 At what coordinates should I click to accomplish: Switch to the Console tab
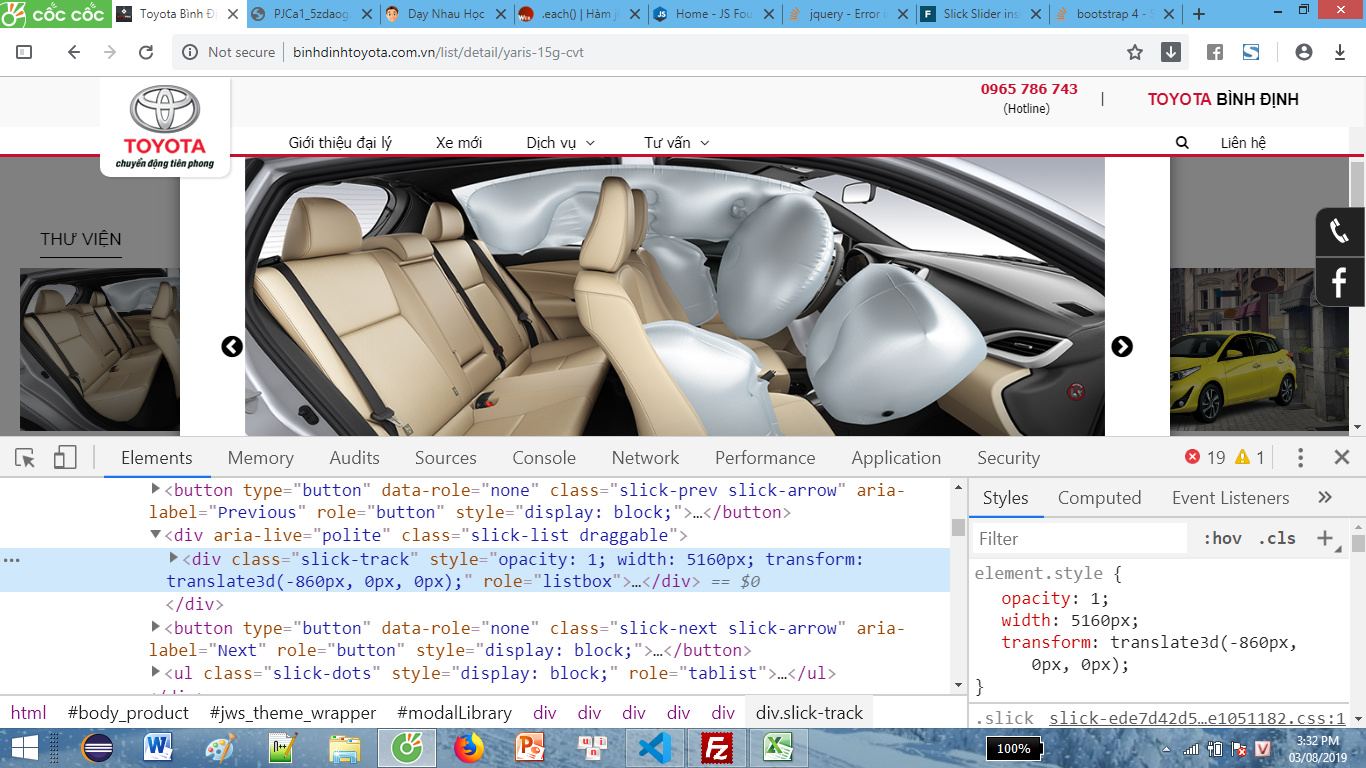coord(544,458)
